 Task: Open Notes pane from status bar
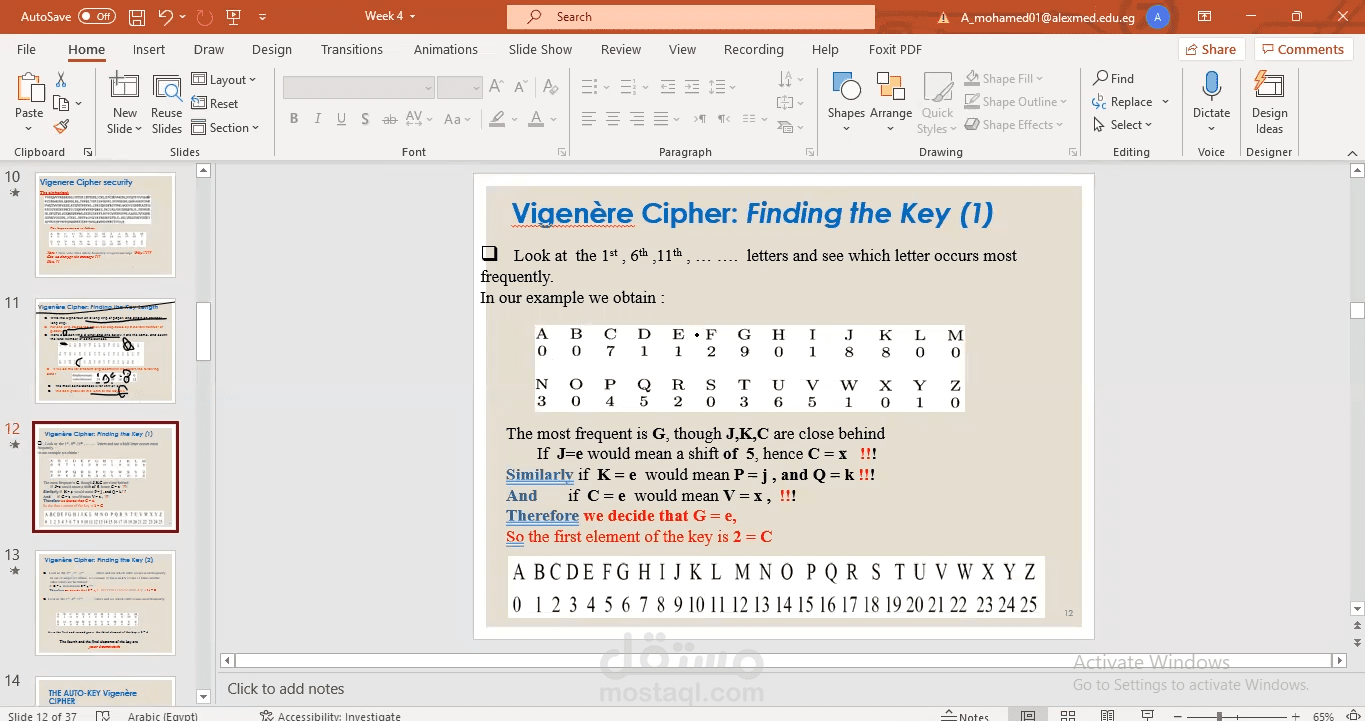[965, 716]
